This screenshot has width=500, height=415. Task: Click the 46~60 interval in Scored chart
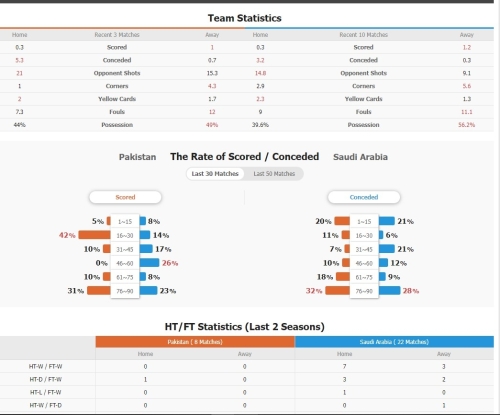tap(125, 263)
